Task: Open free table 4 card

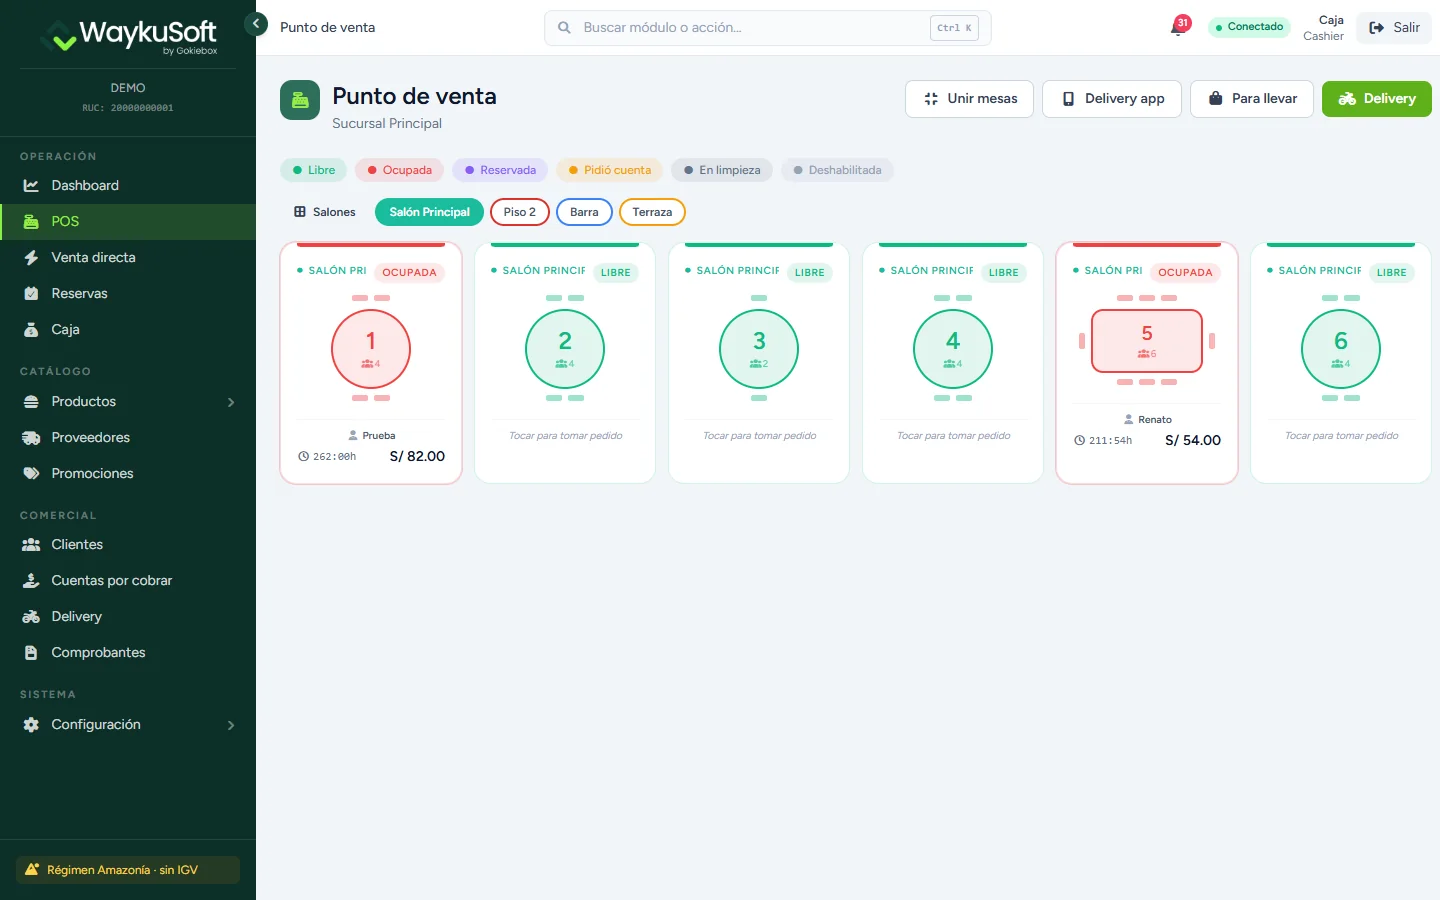Action: pyautogui.click(x=953, y=363)
